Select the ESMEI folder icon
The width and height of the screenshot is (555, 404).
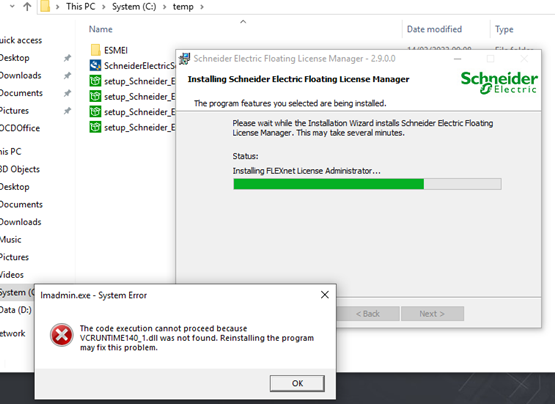pos(95,50)
